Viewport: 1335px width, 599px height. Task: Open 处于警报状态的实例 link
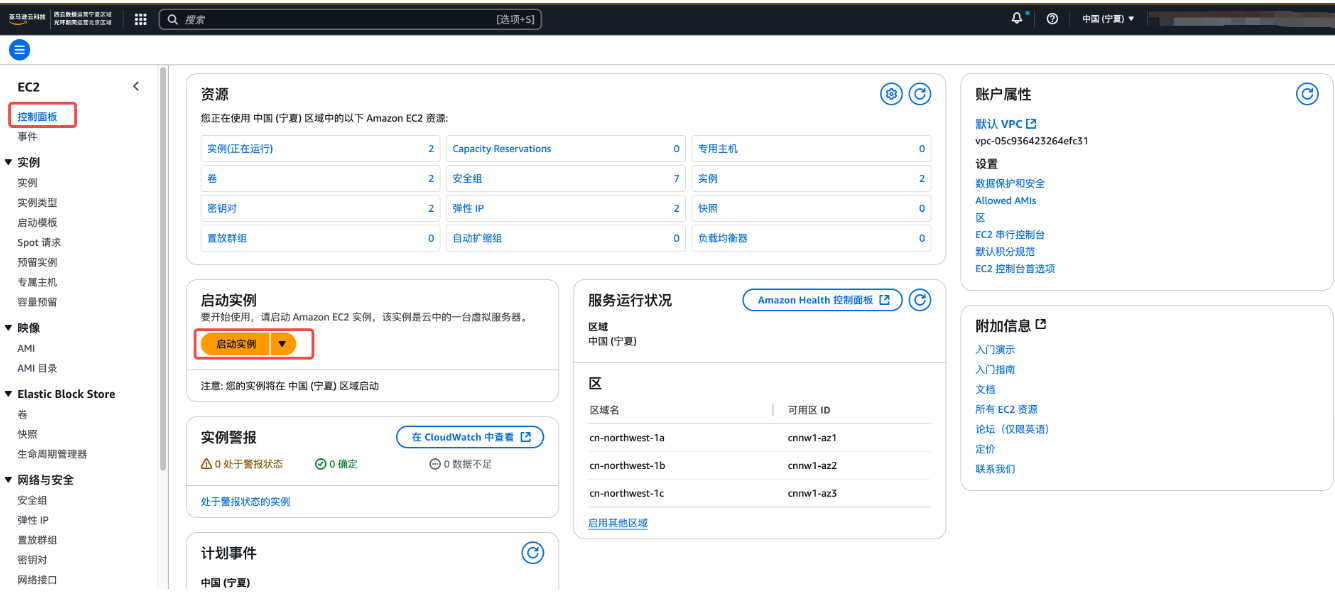point(245,502)
